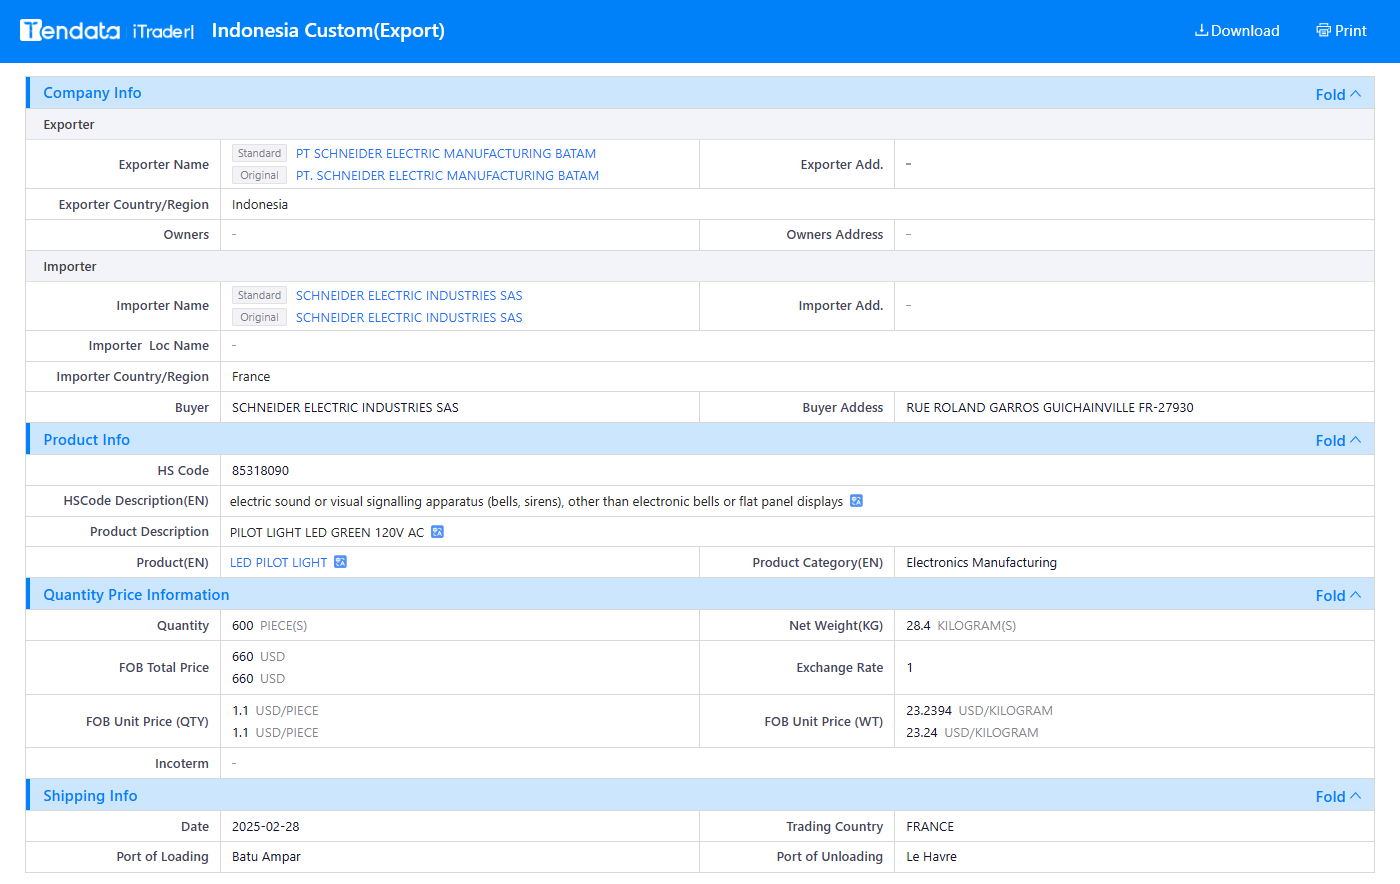Image resolution: width=1400 pixels, height=884 pixels.
Task: Select exchange rate value 1
Action: 910,667
